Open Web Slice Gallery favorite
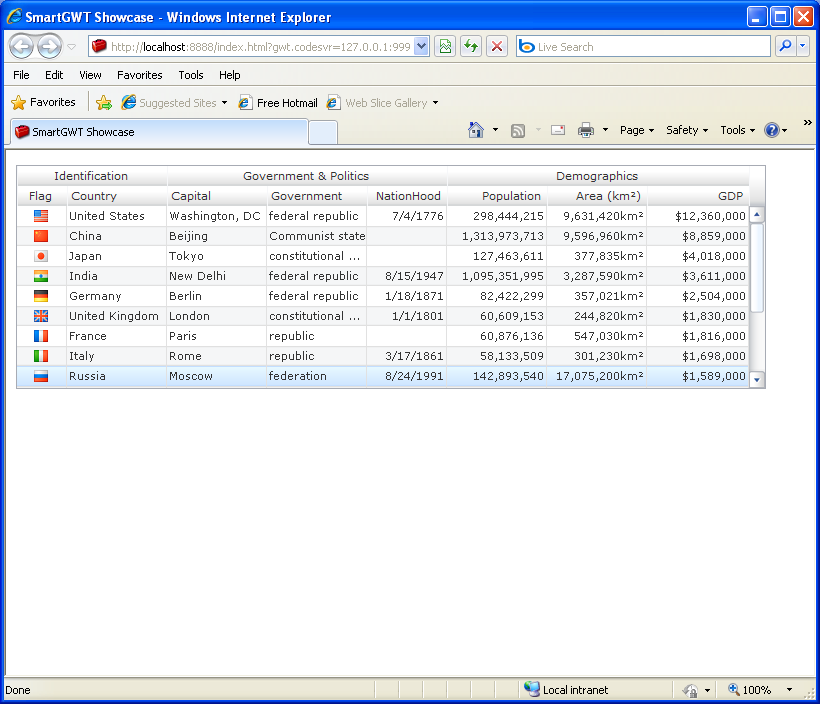 click(x=382, y=103)
